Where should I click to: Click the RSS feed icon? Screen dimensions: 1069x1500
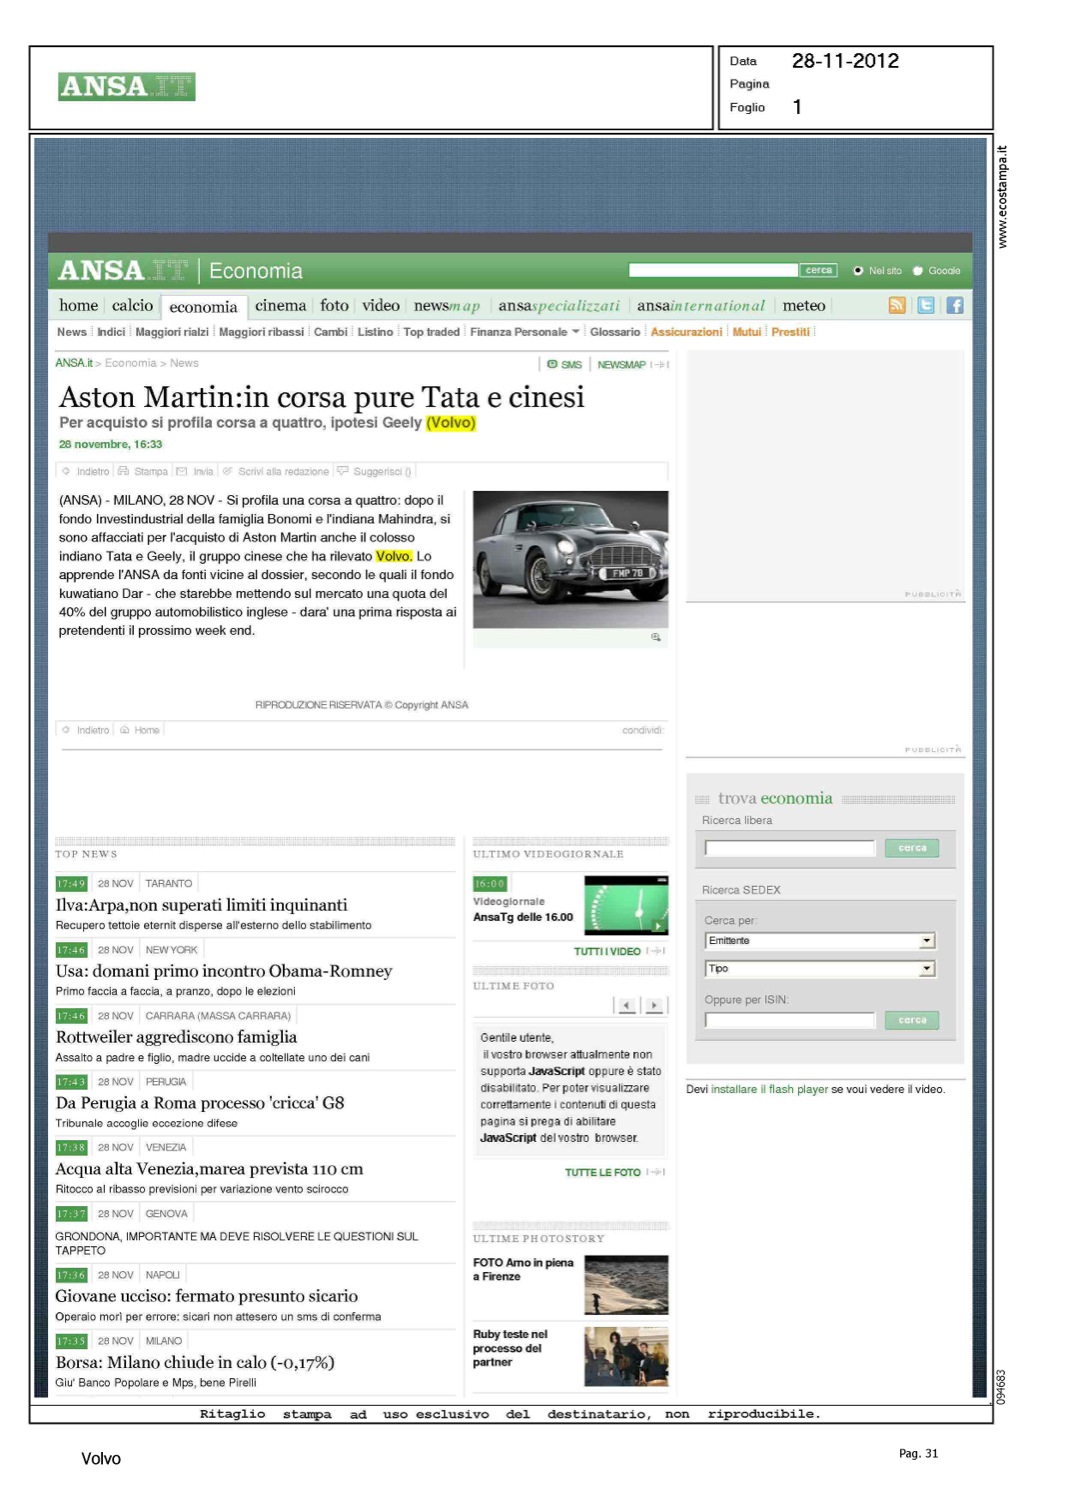pyautogui.click(x=897, y=306)
